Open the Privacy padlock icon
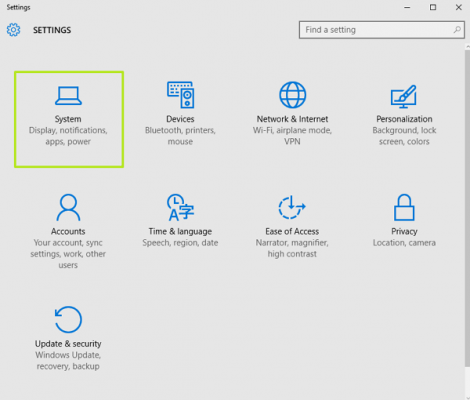Screen dimensions: 470x400 (404, 208)
